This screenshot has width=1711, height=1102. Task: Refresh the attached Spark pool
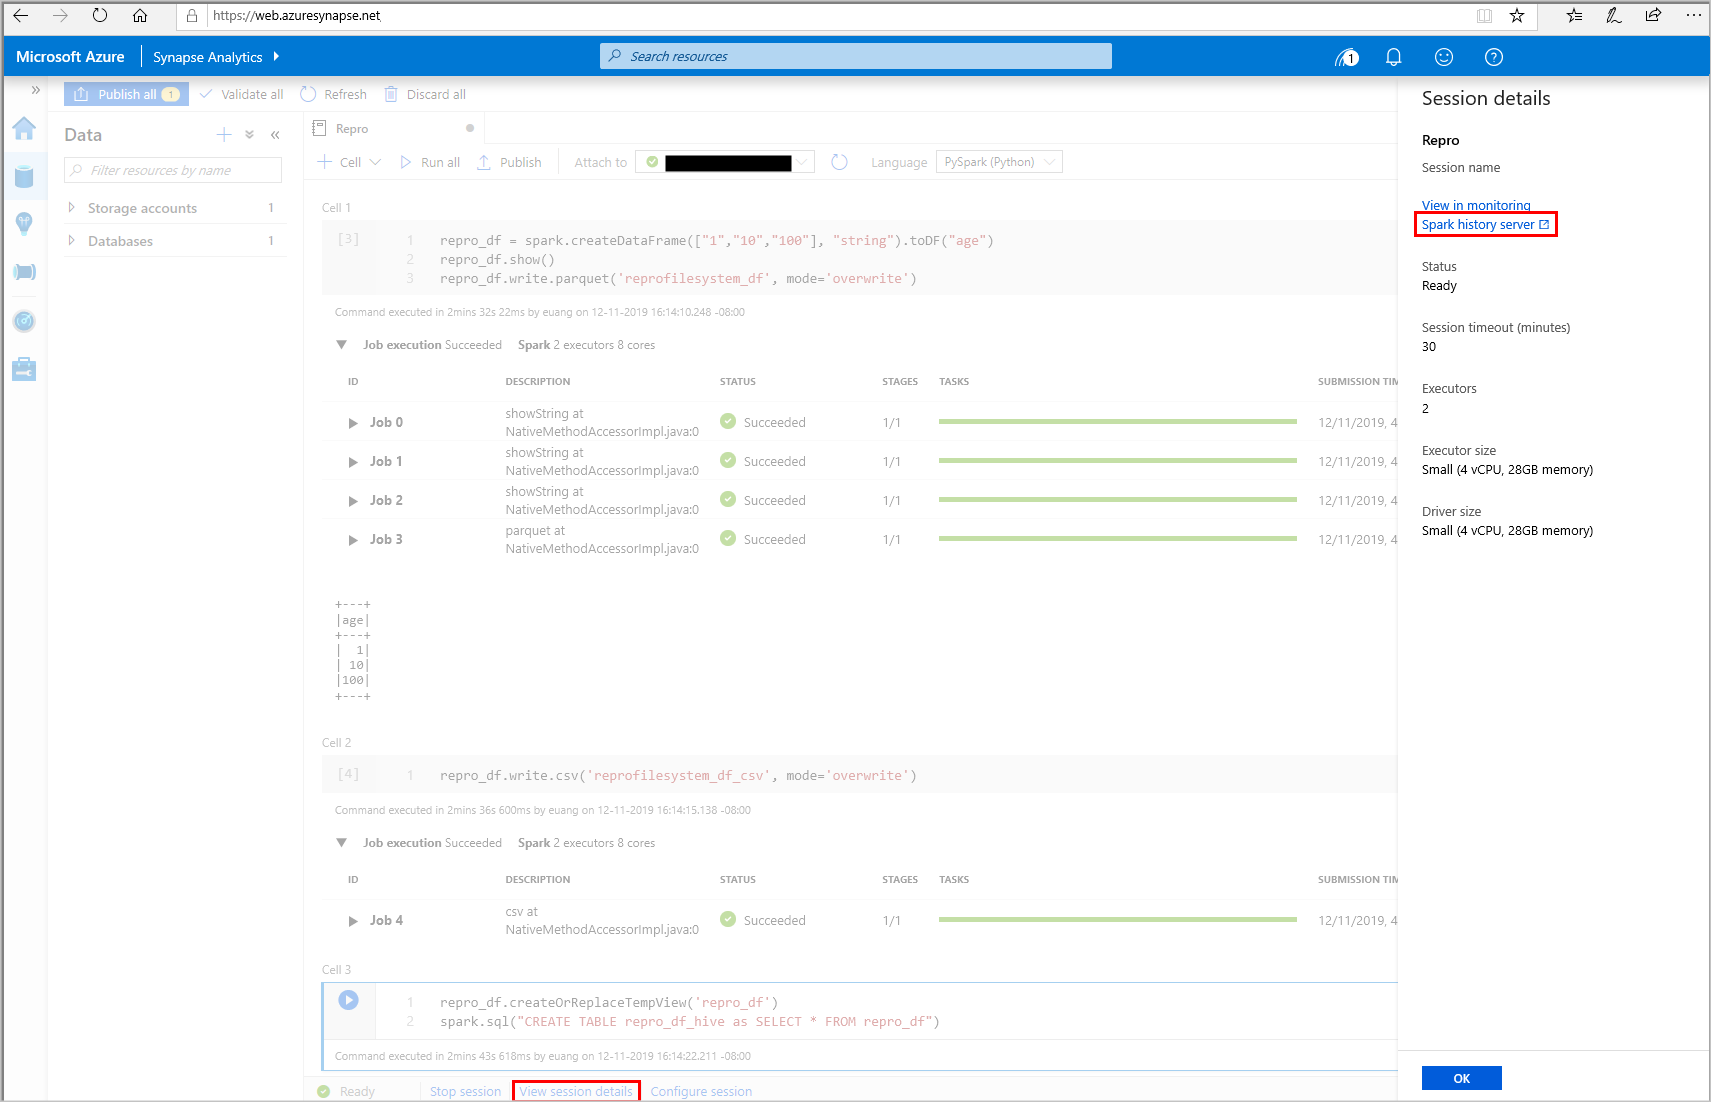(x=839, y=162)
